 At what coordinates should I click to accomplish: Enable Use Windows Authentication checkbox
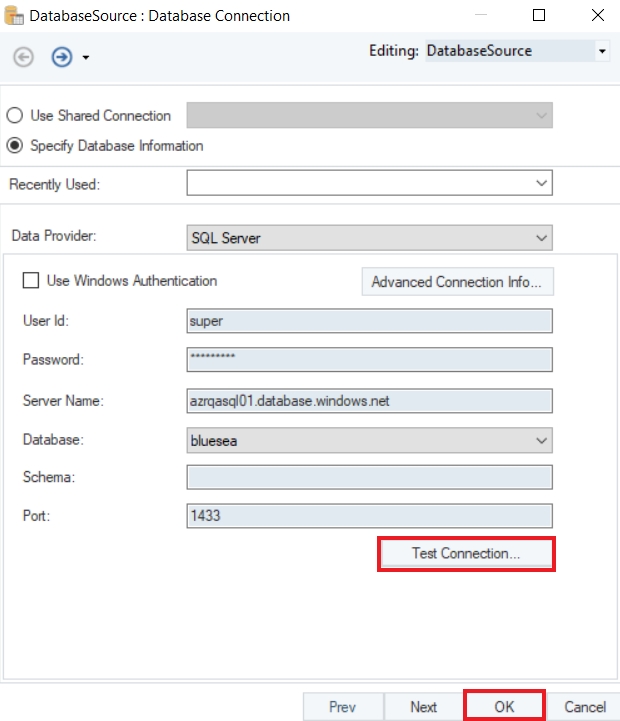(31, 281)
